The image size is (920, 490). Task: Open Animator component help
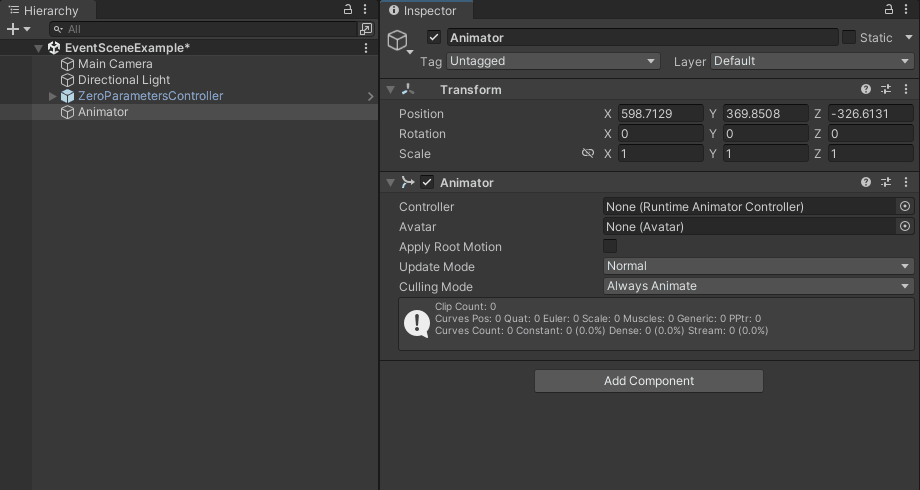[865, 182]
